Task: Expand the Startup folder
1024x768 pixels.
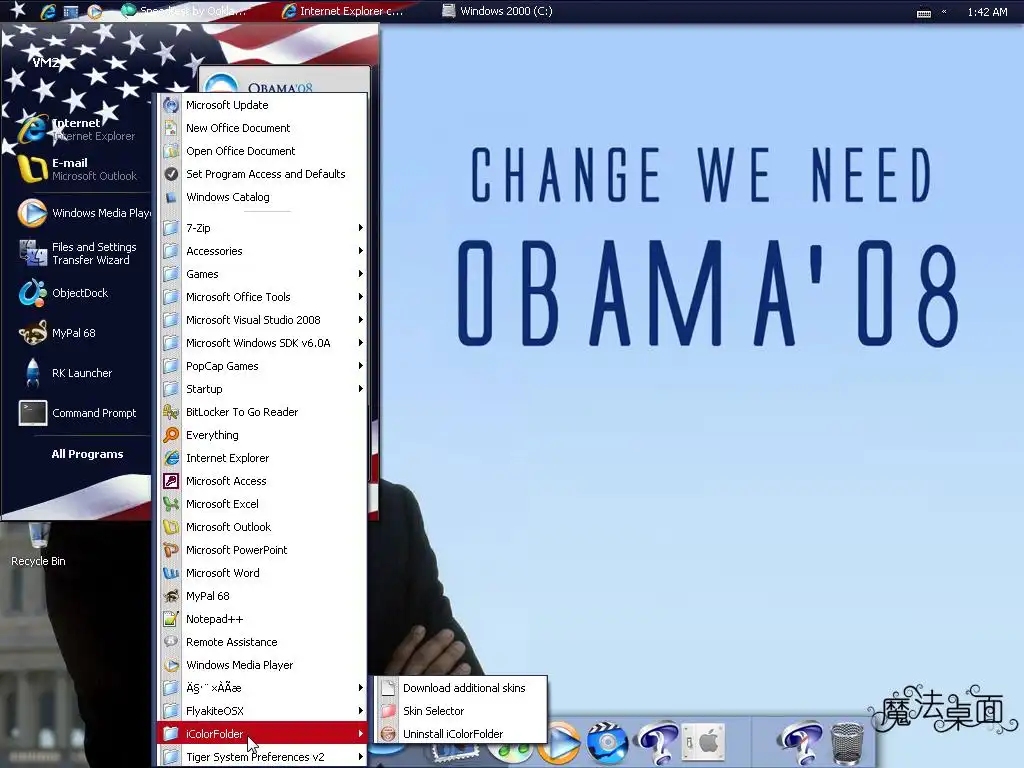Action: 263,389
